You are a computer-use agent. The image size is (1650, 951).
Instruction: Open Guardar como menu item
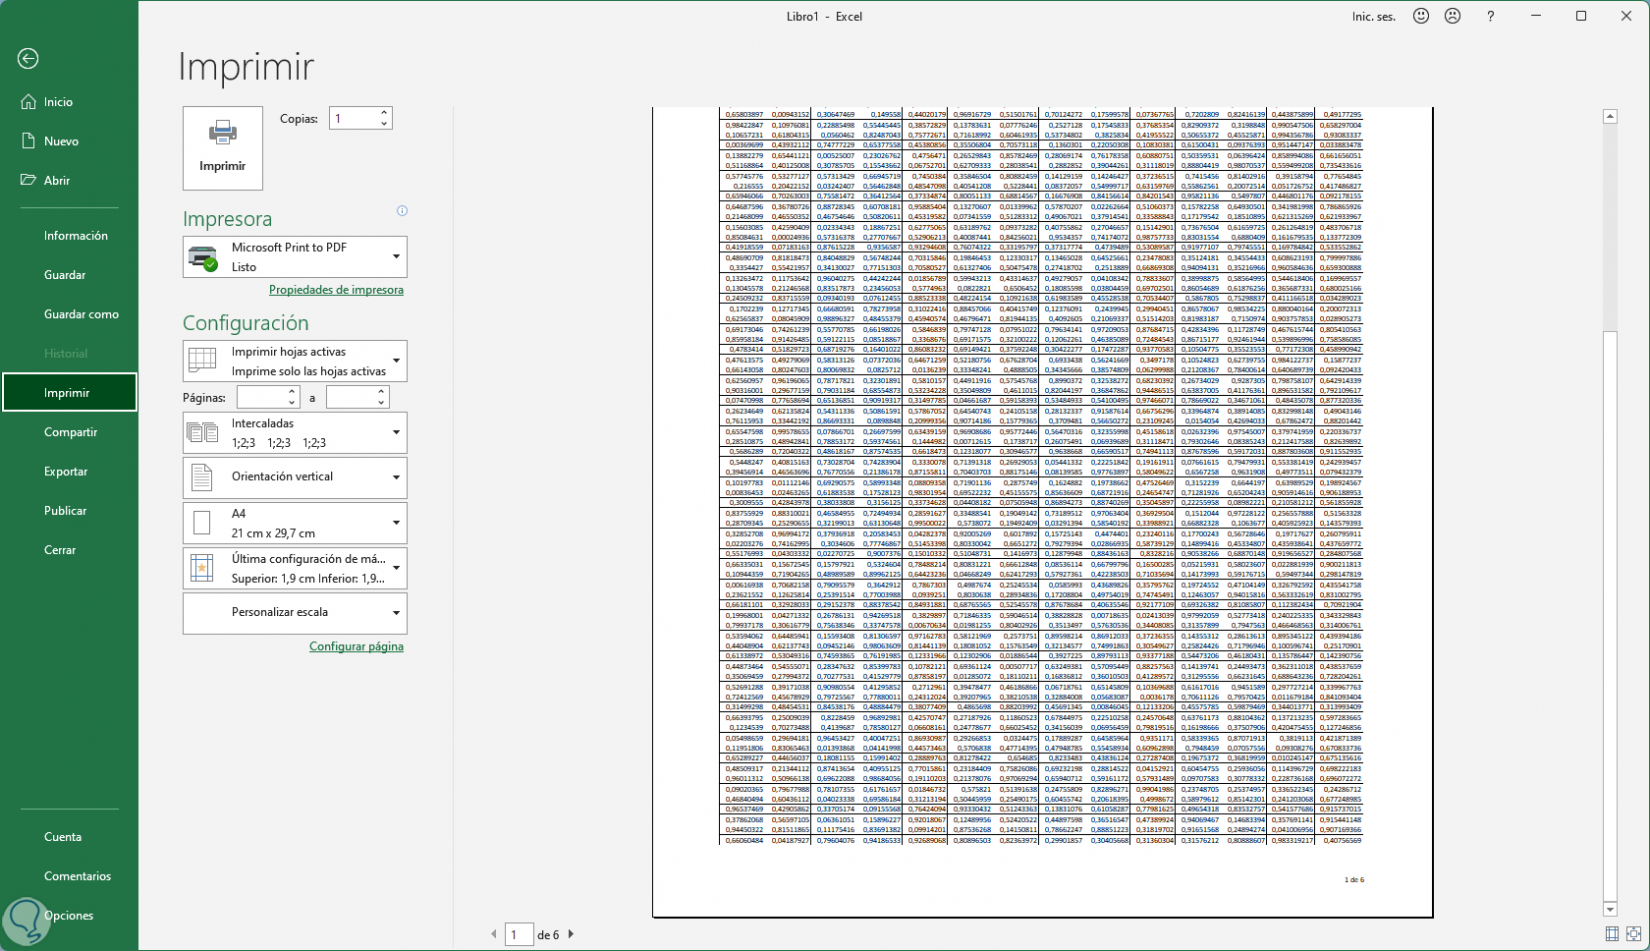[x=81, y=314]
